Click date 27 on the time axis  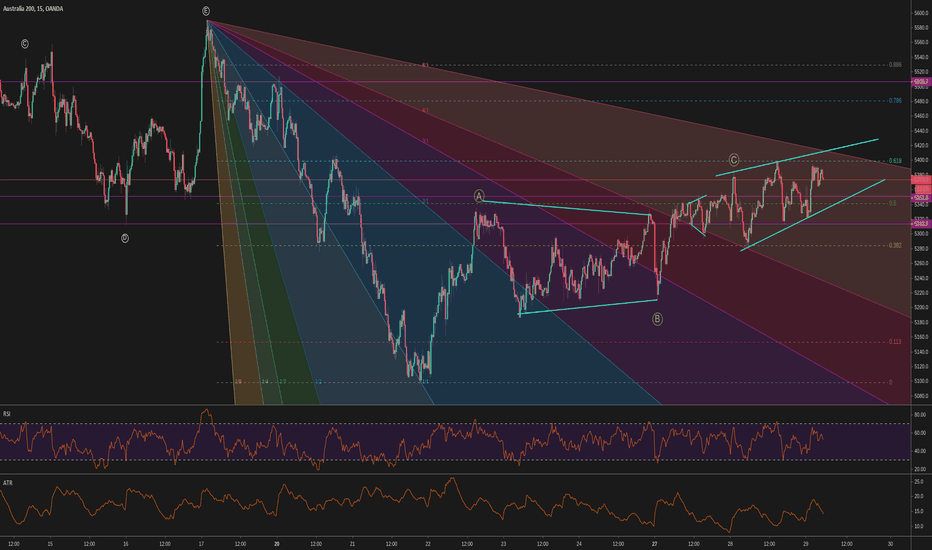tap(654, 543)
